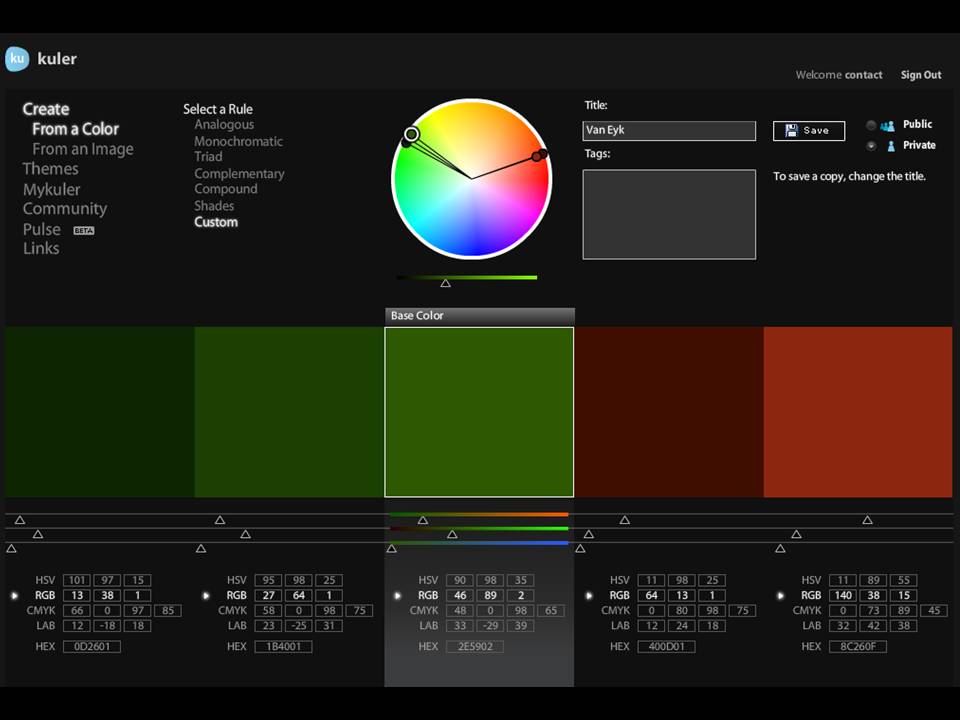The height and width of the screenshot is (720, 960).
Task: Click the Save button
Action: click(809, 130)
